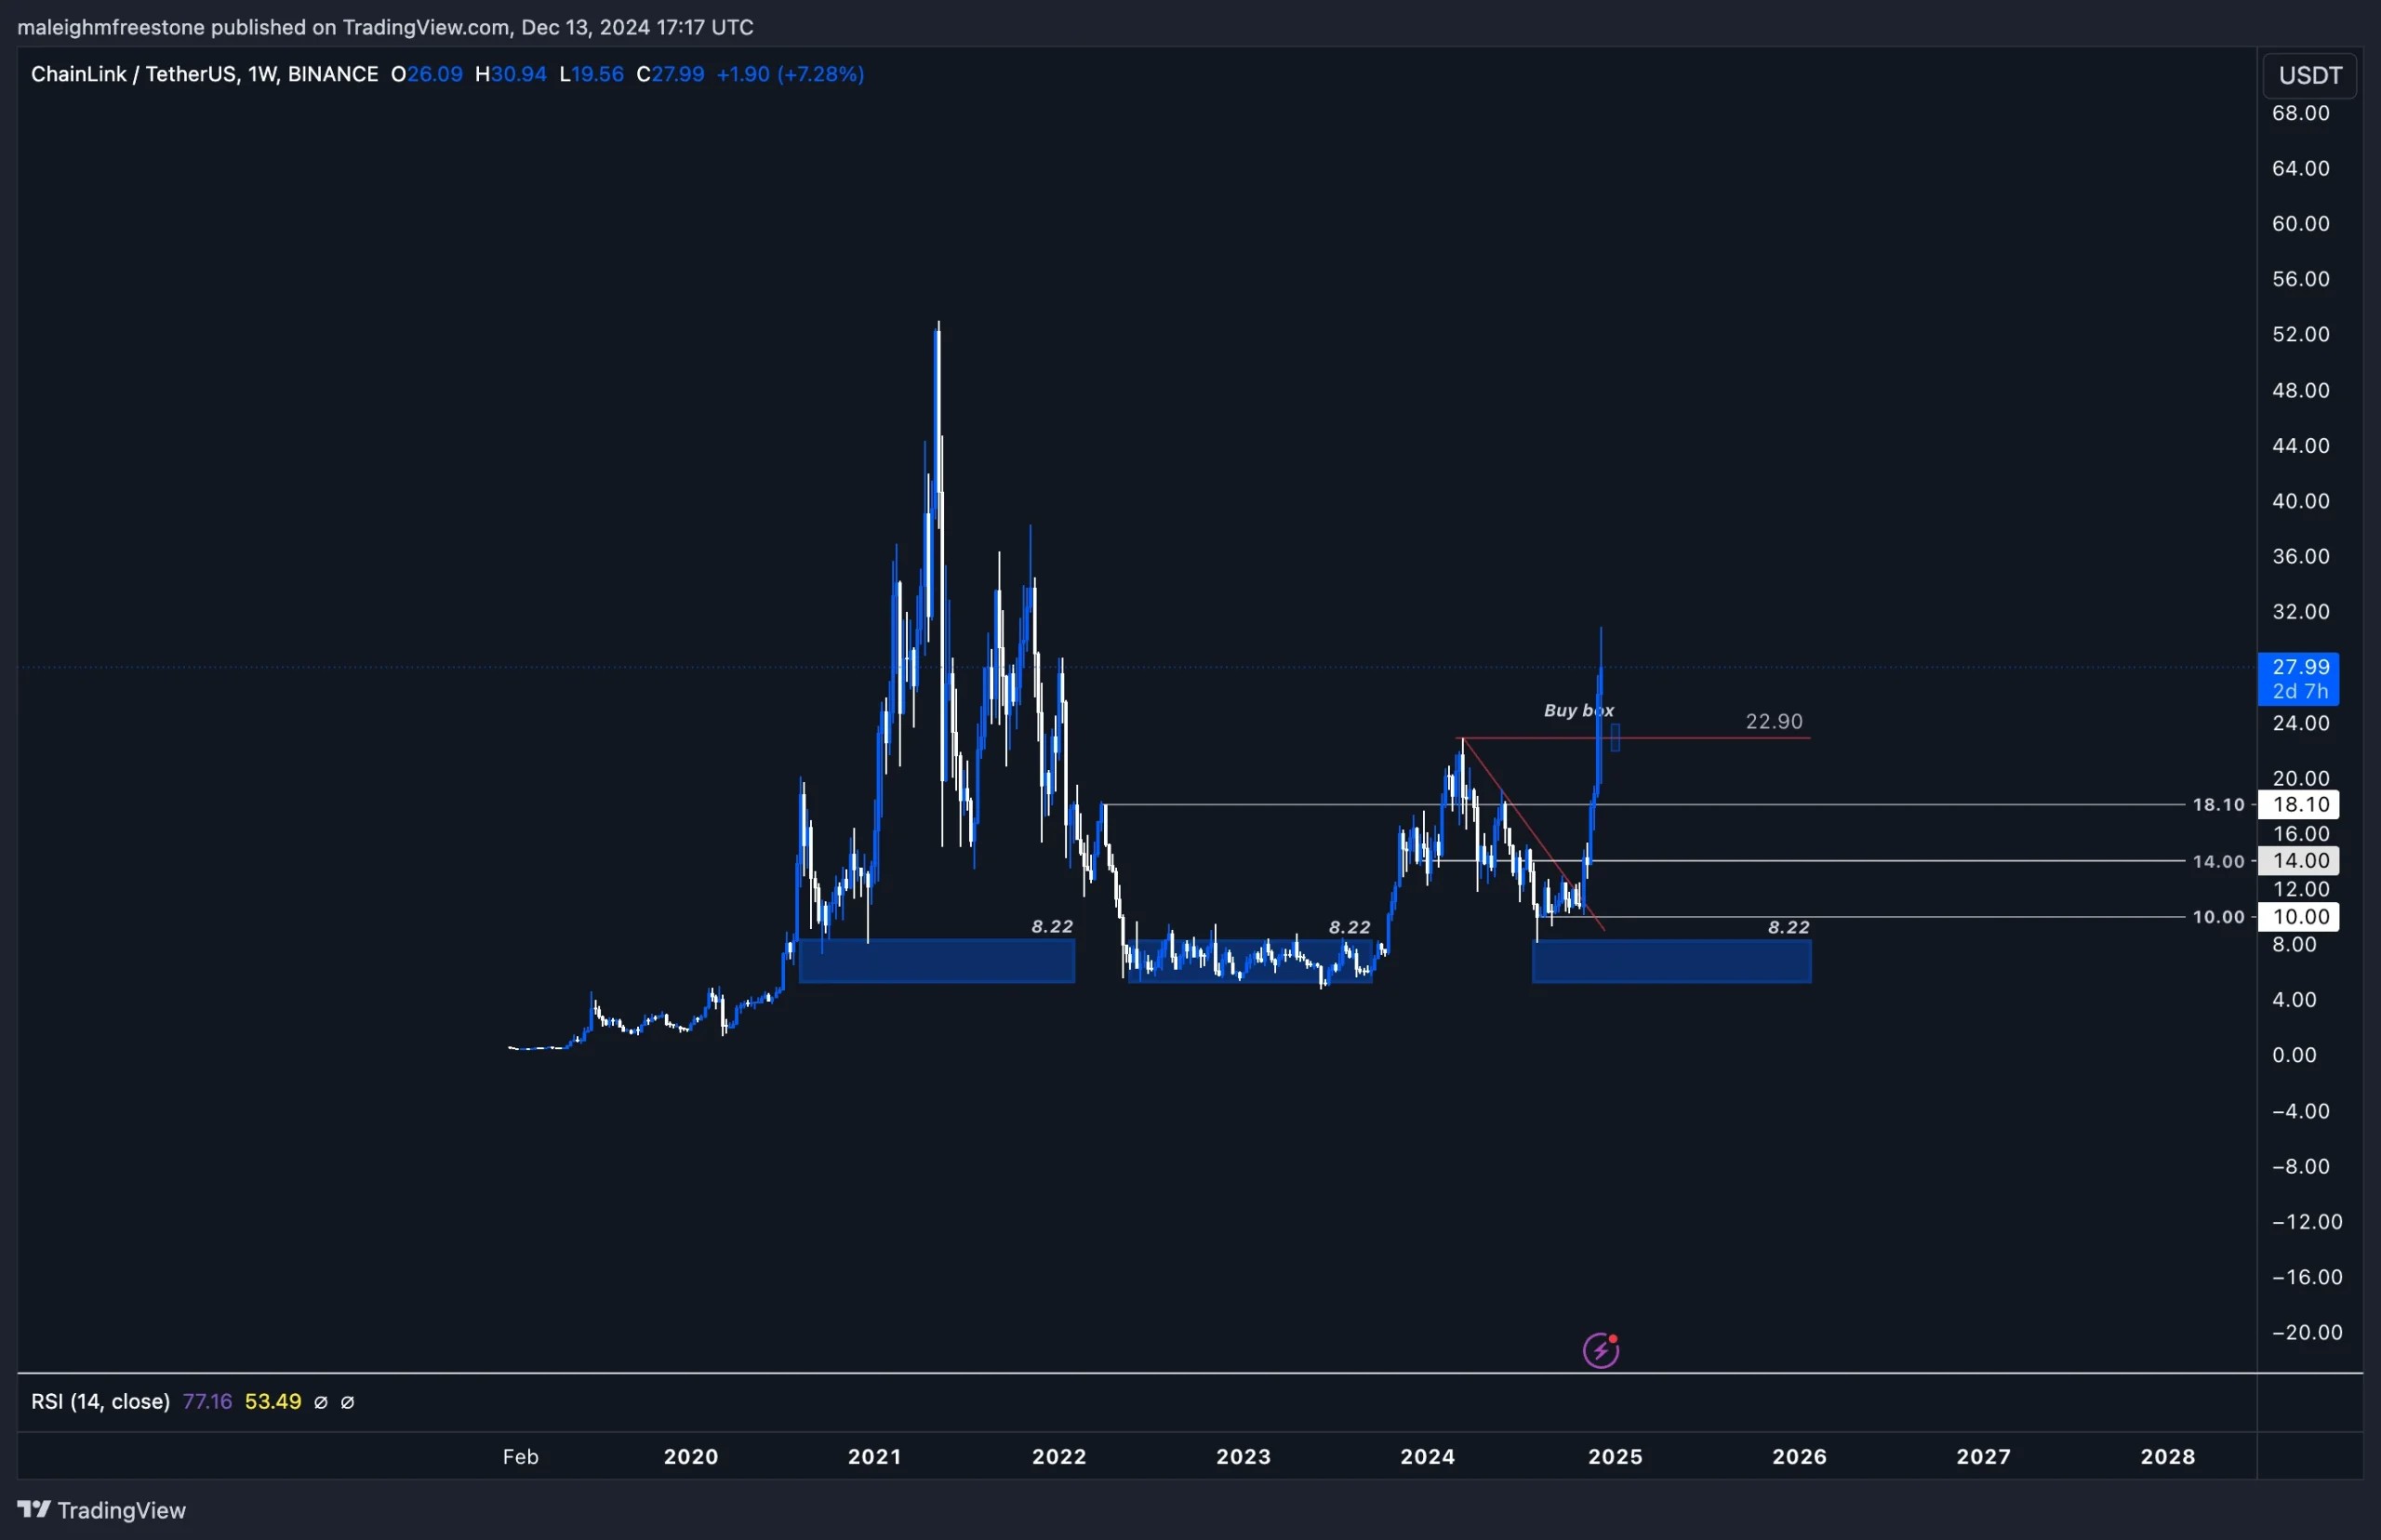
Task: Click the blue Buy box rectangle annotation
Action: tap(1617, 737)
